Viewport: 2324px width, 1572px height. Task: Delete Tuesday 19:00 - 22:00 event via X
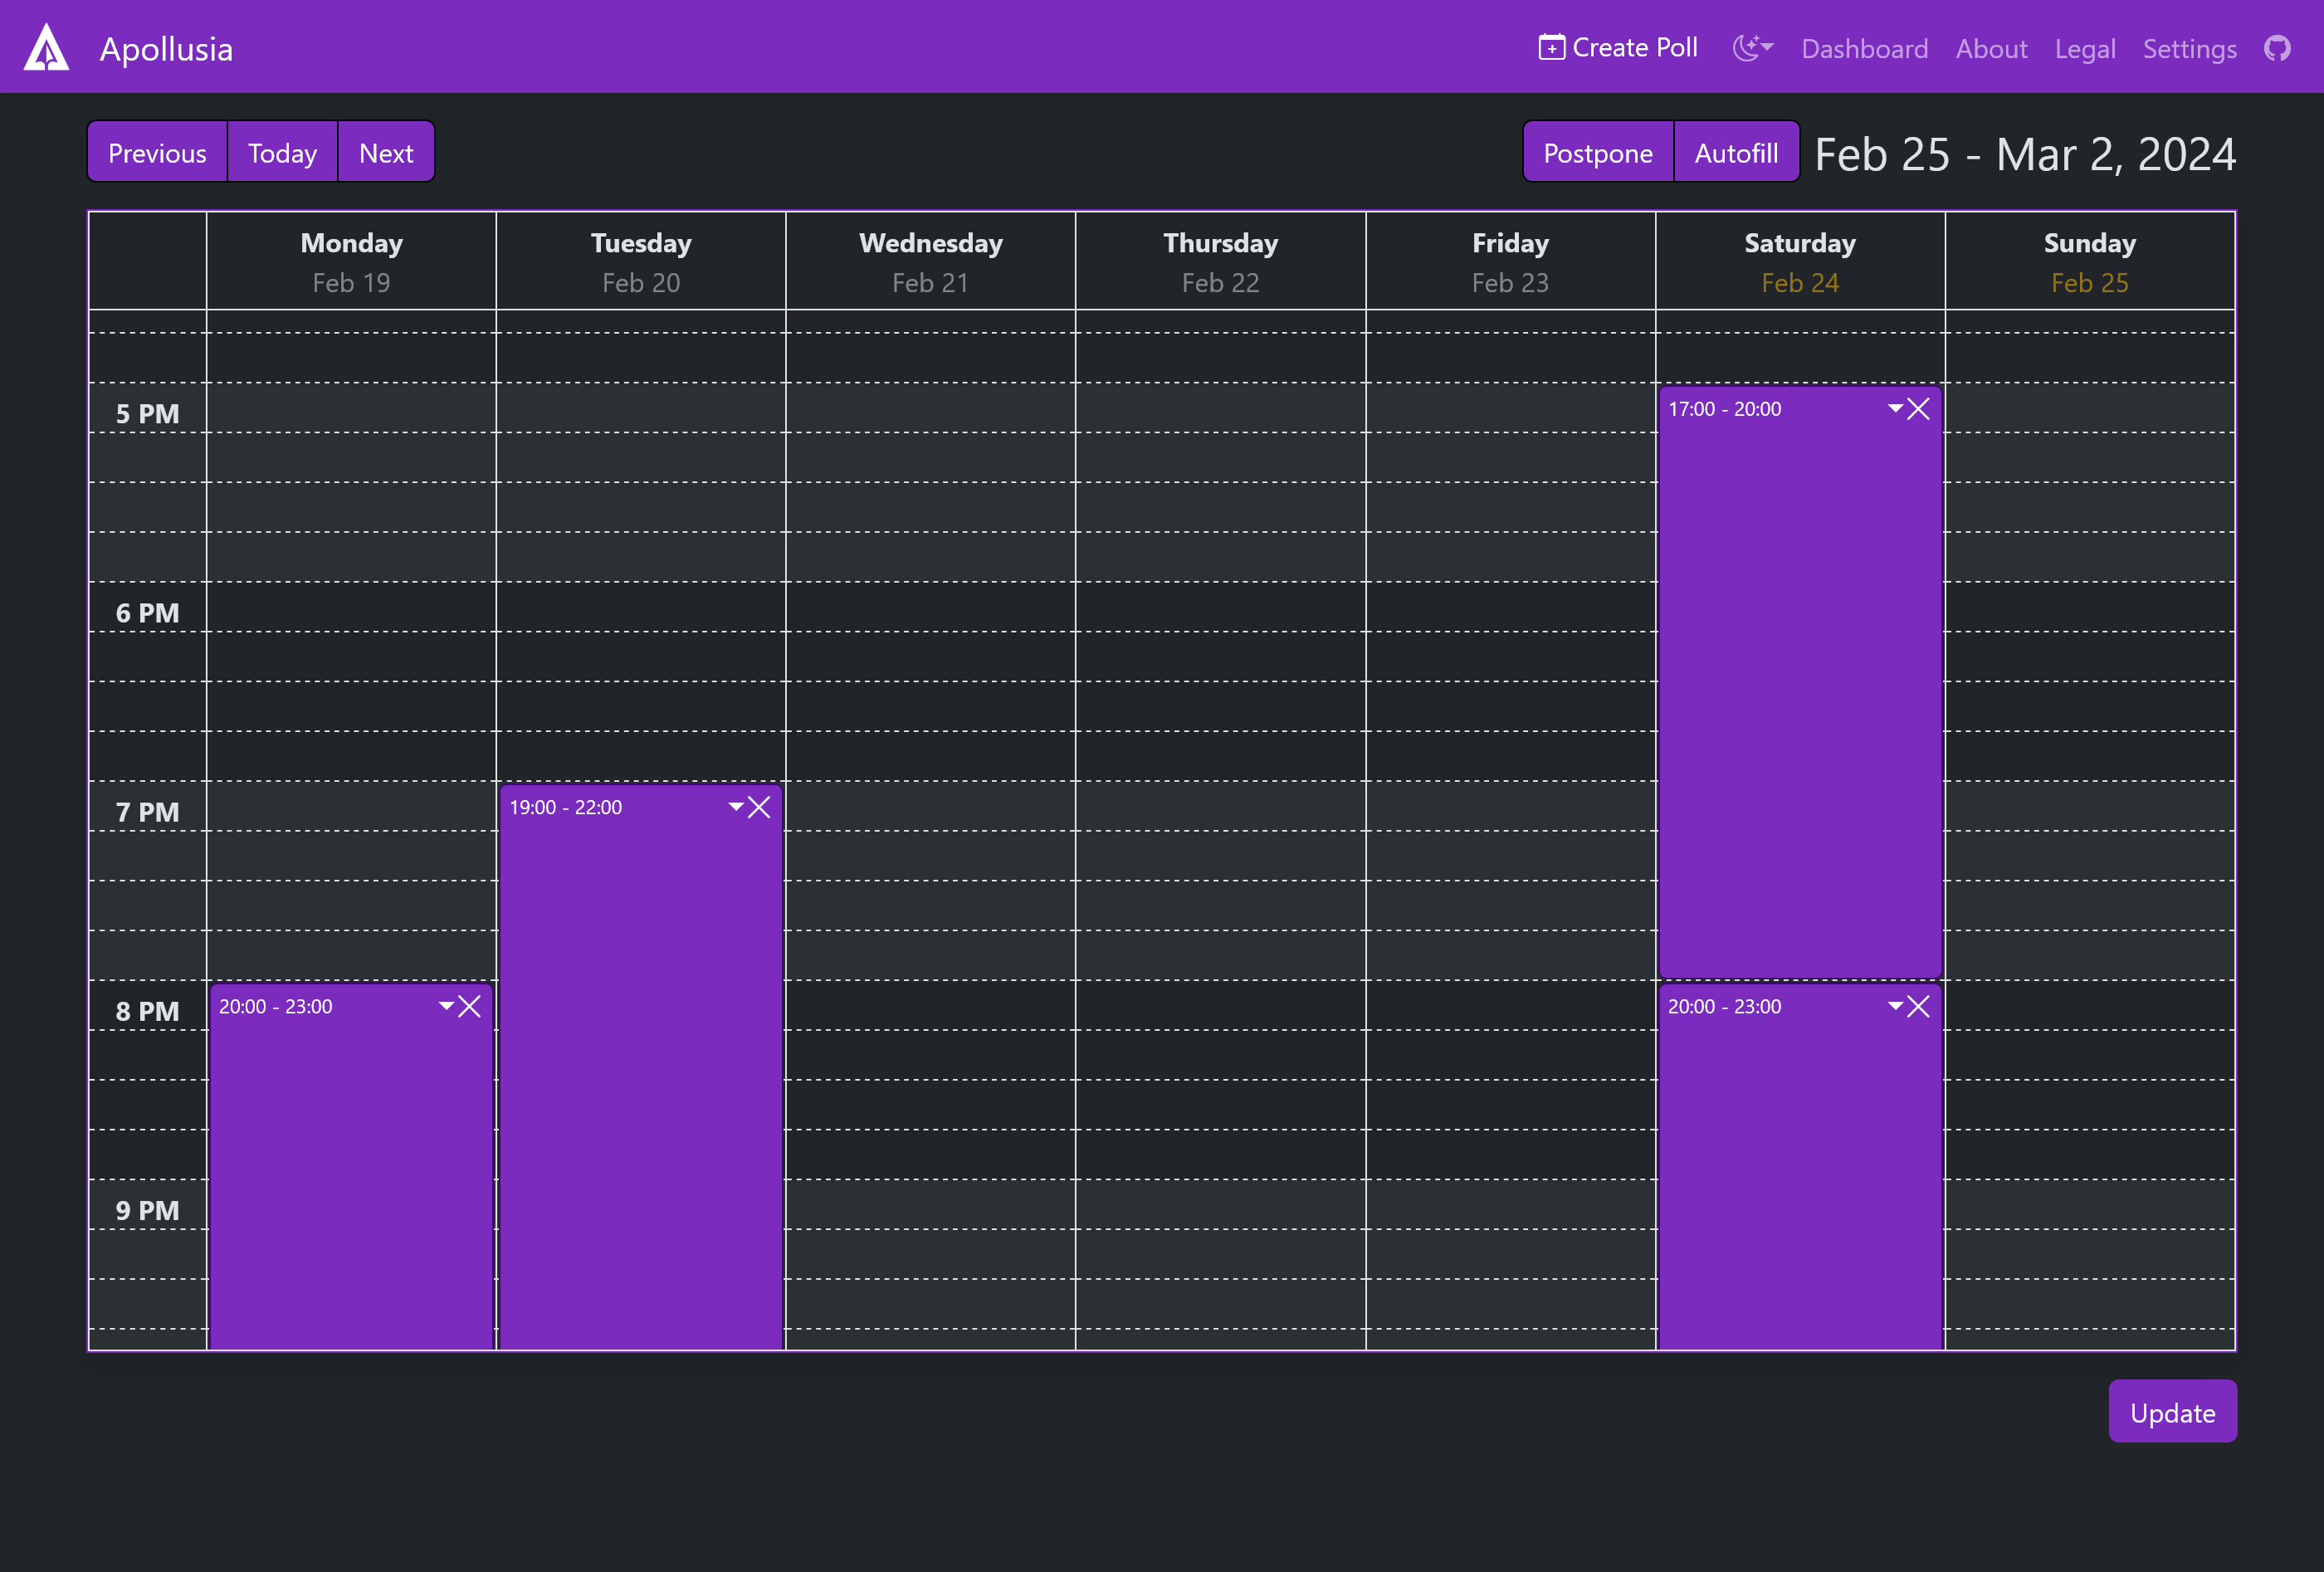pyautogui.click(x=759, y=807)
